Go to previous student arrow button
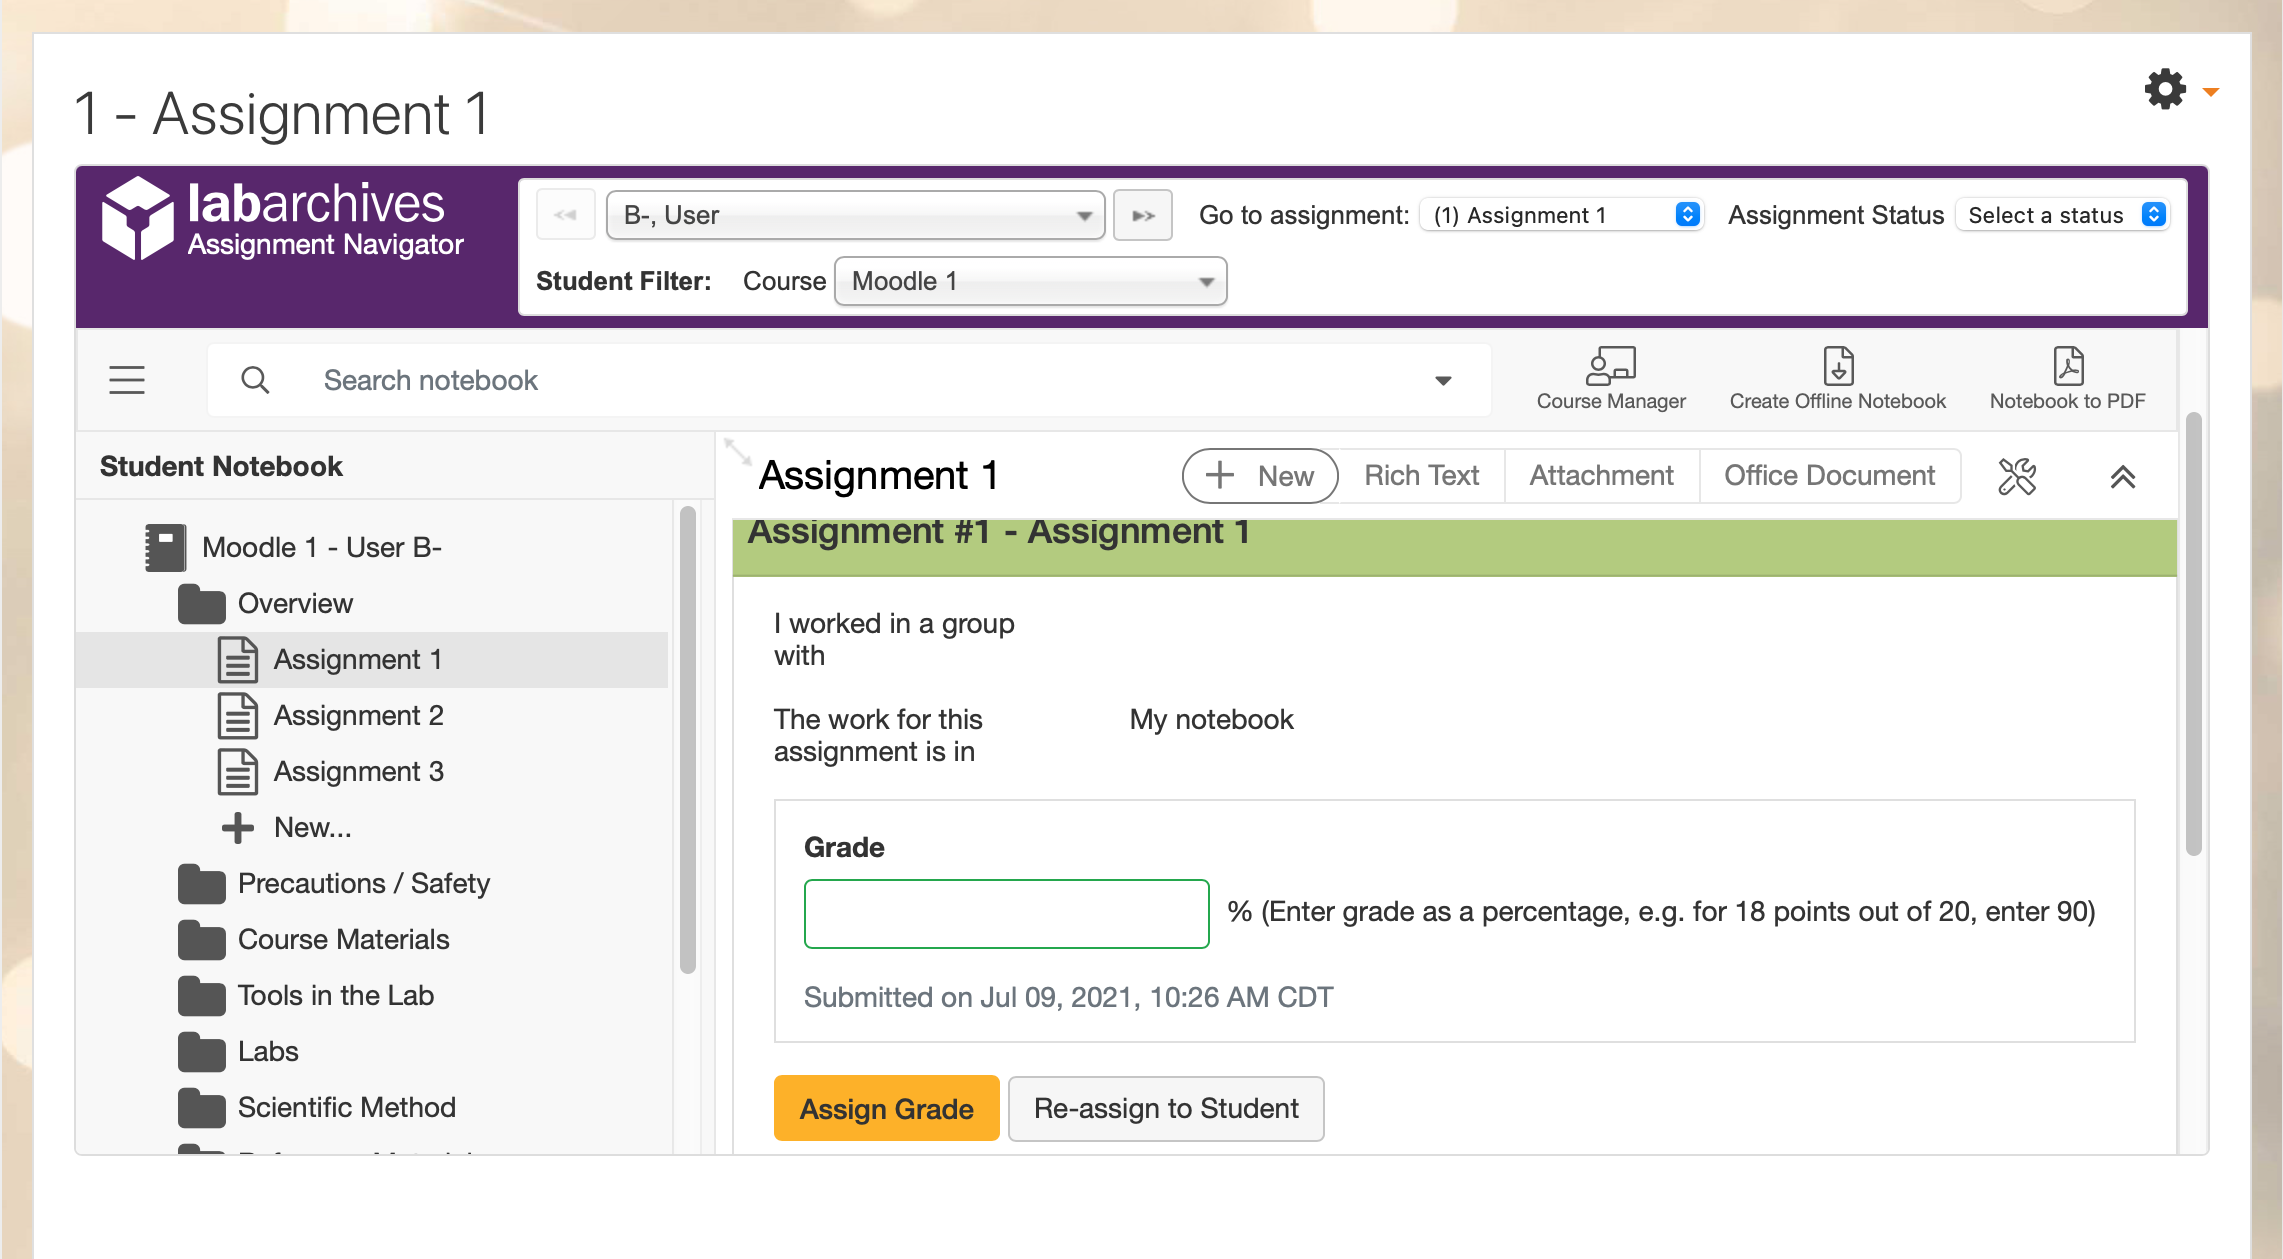 (x=566, y=215)
